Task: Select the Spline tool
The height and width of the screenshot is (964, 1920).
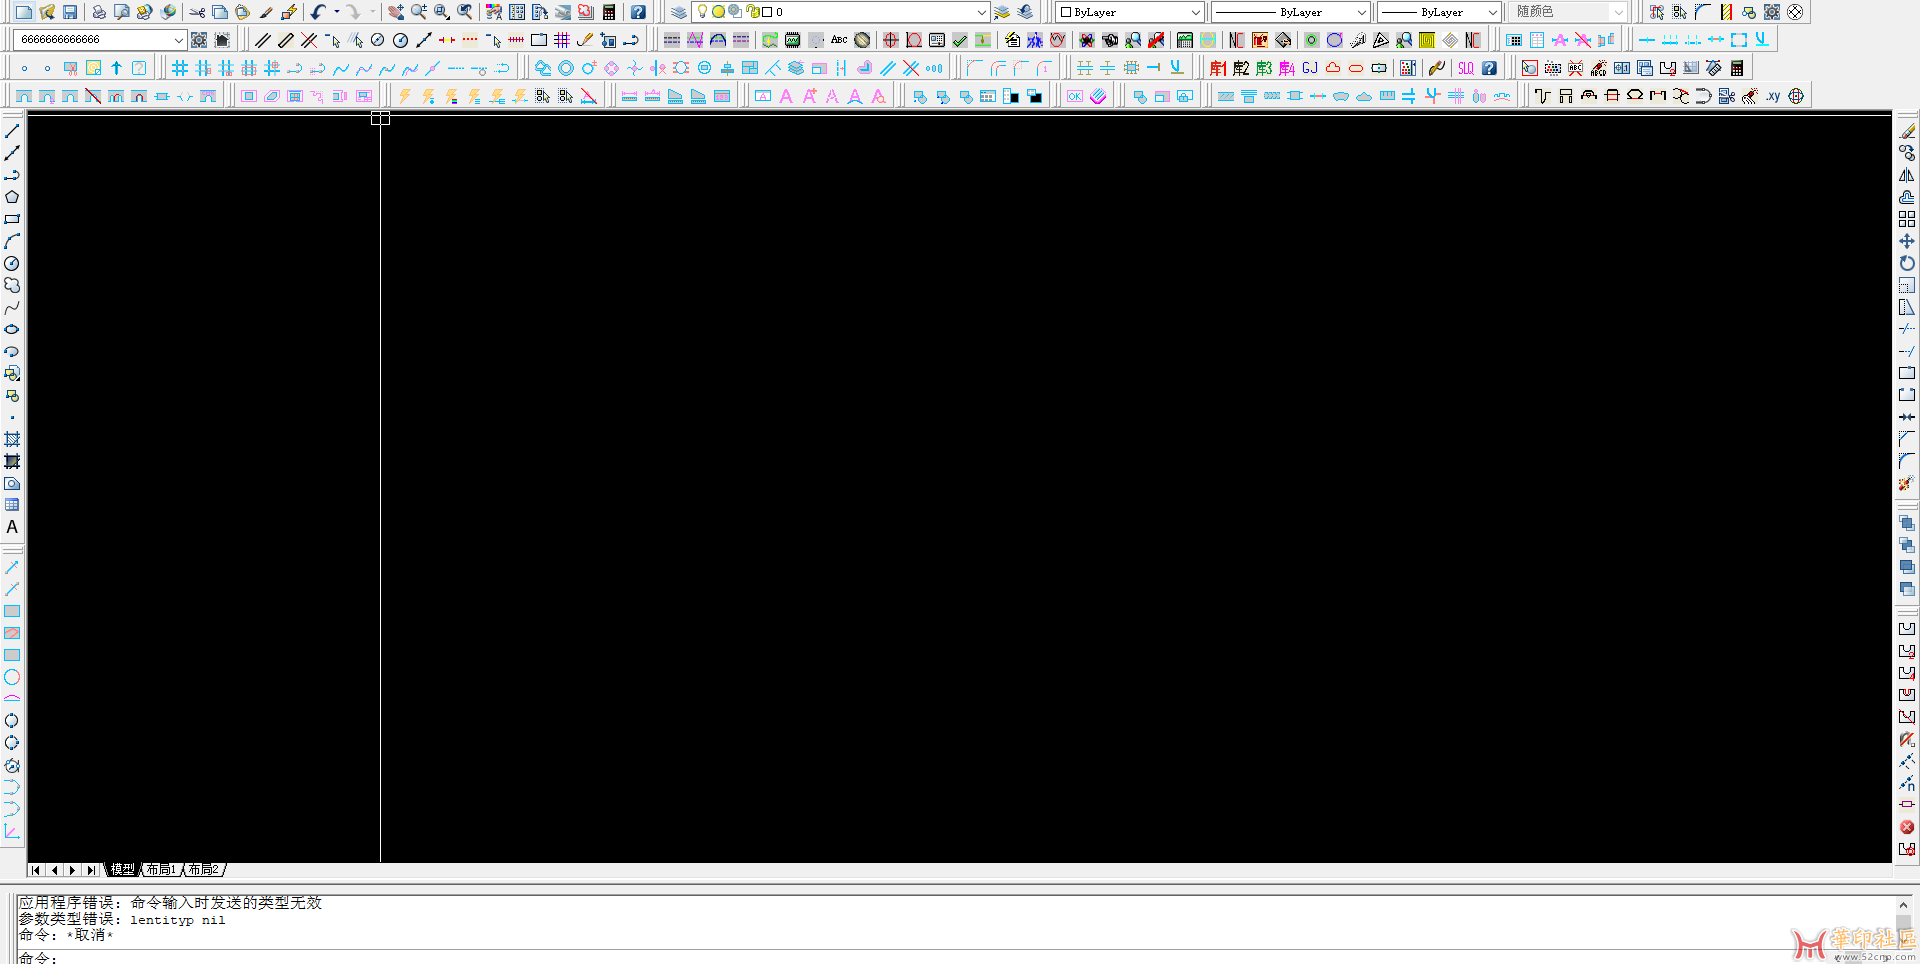Action: 12,307
